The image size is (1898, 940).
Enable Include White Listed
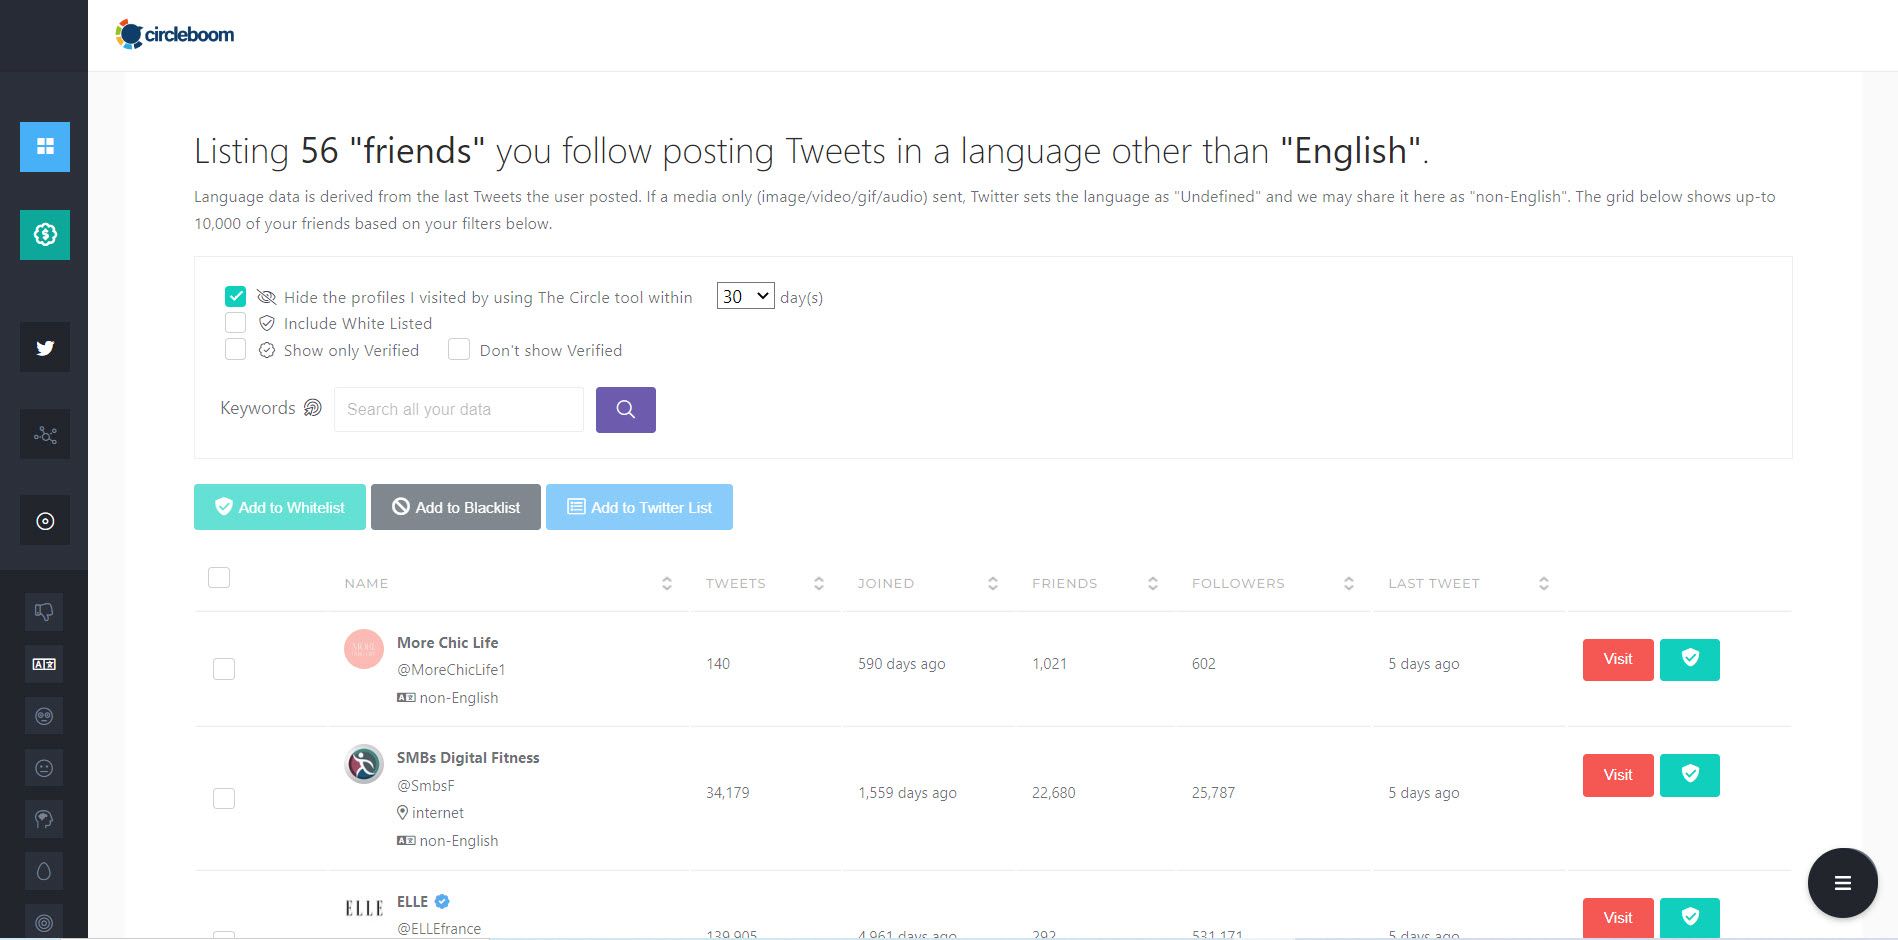(x=235, y=322)
